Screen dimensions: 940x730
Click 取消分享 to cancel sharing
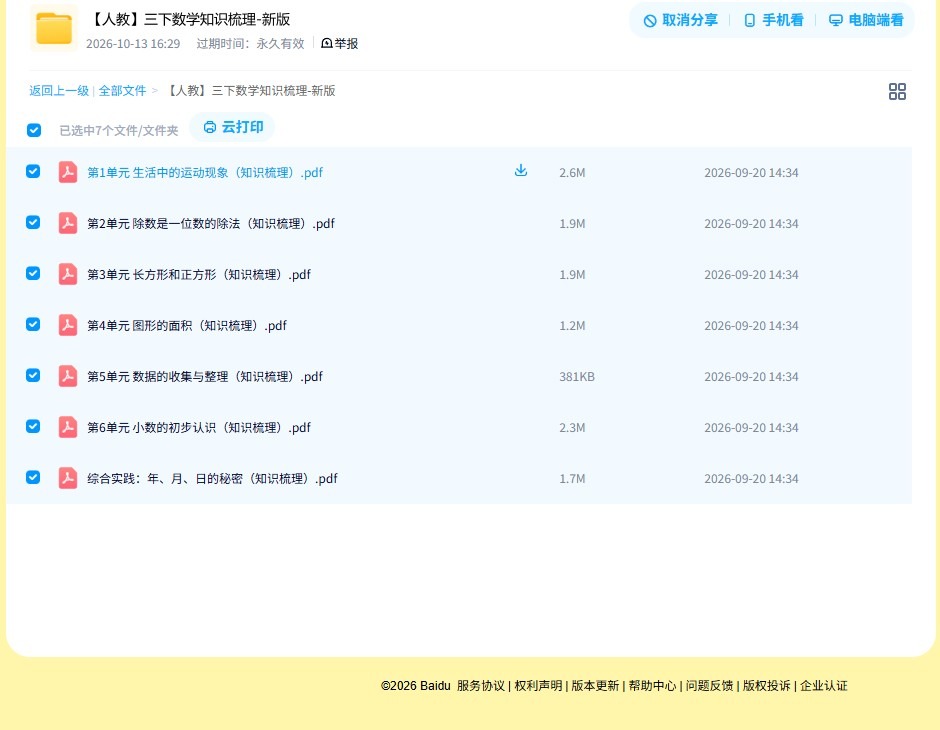click(680, 20)
